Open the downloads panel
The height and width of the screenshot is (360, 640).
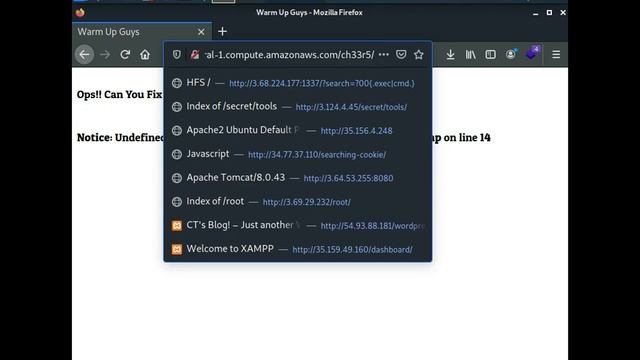click(450, 54)
